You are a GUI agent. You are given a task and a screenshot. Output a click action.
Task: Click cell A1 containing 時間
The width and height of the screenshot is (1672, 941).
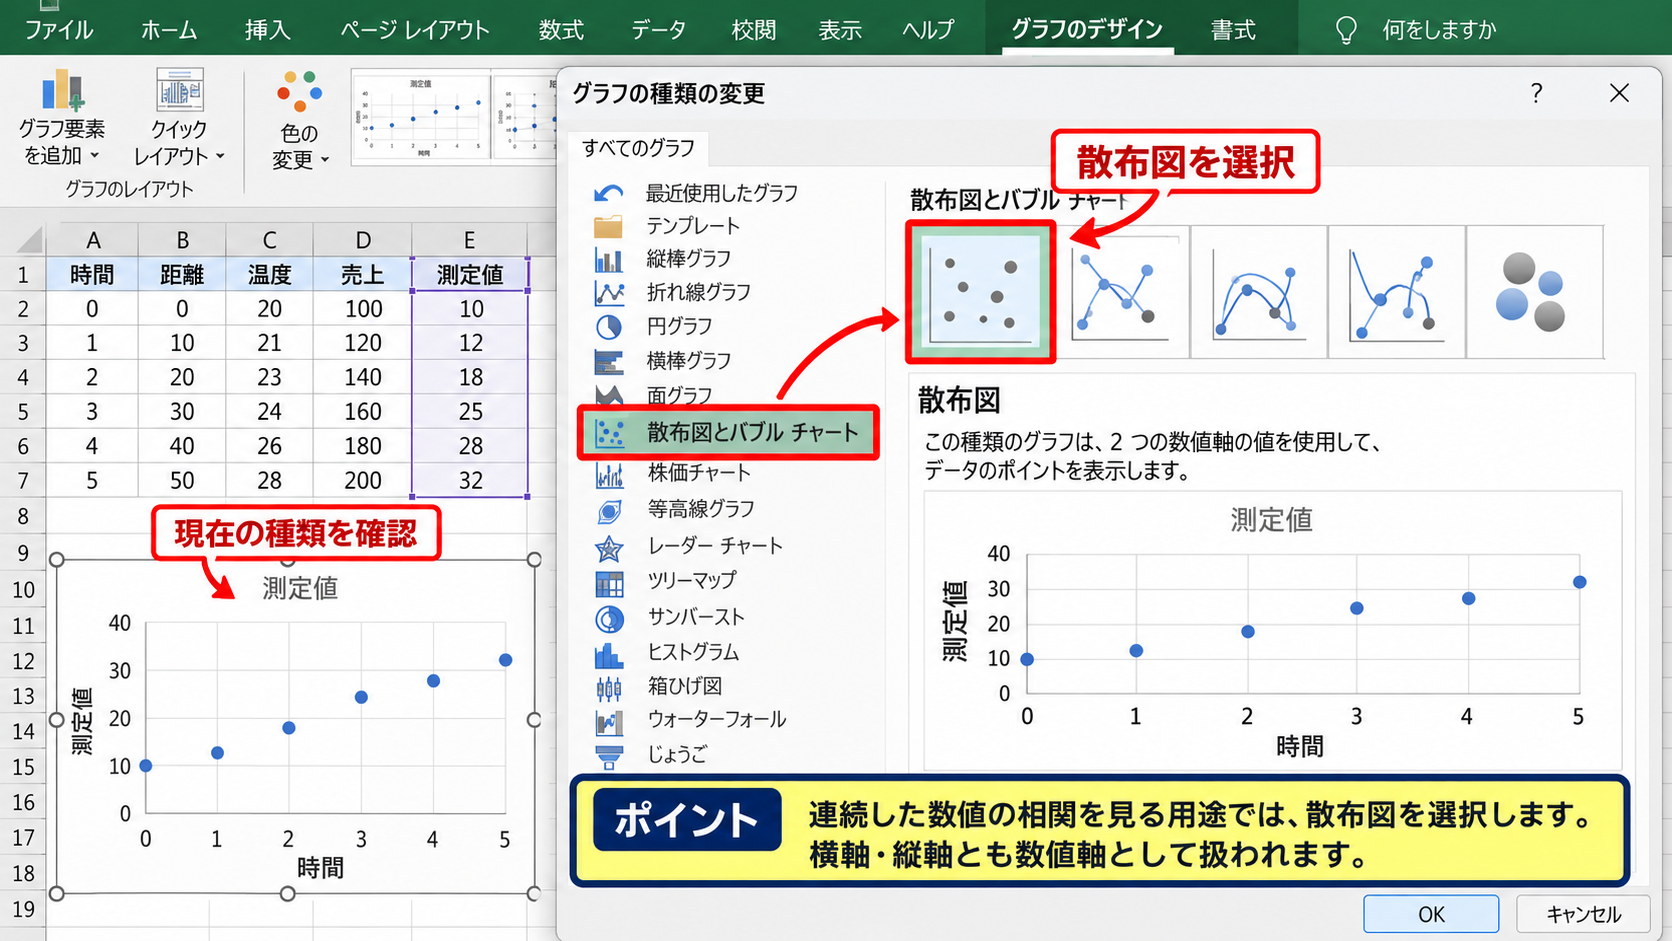click(x=92, y=274)
